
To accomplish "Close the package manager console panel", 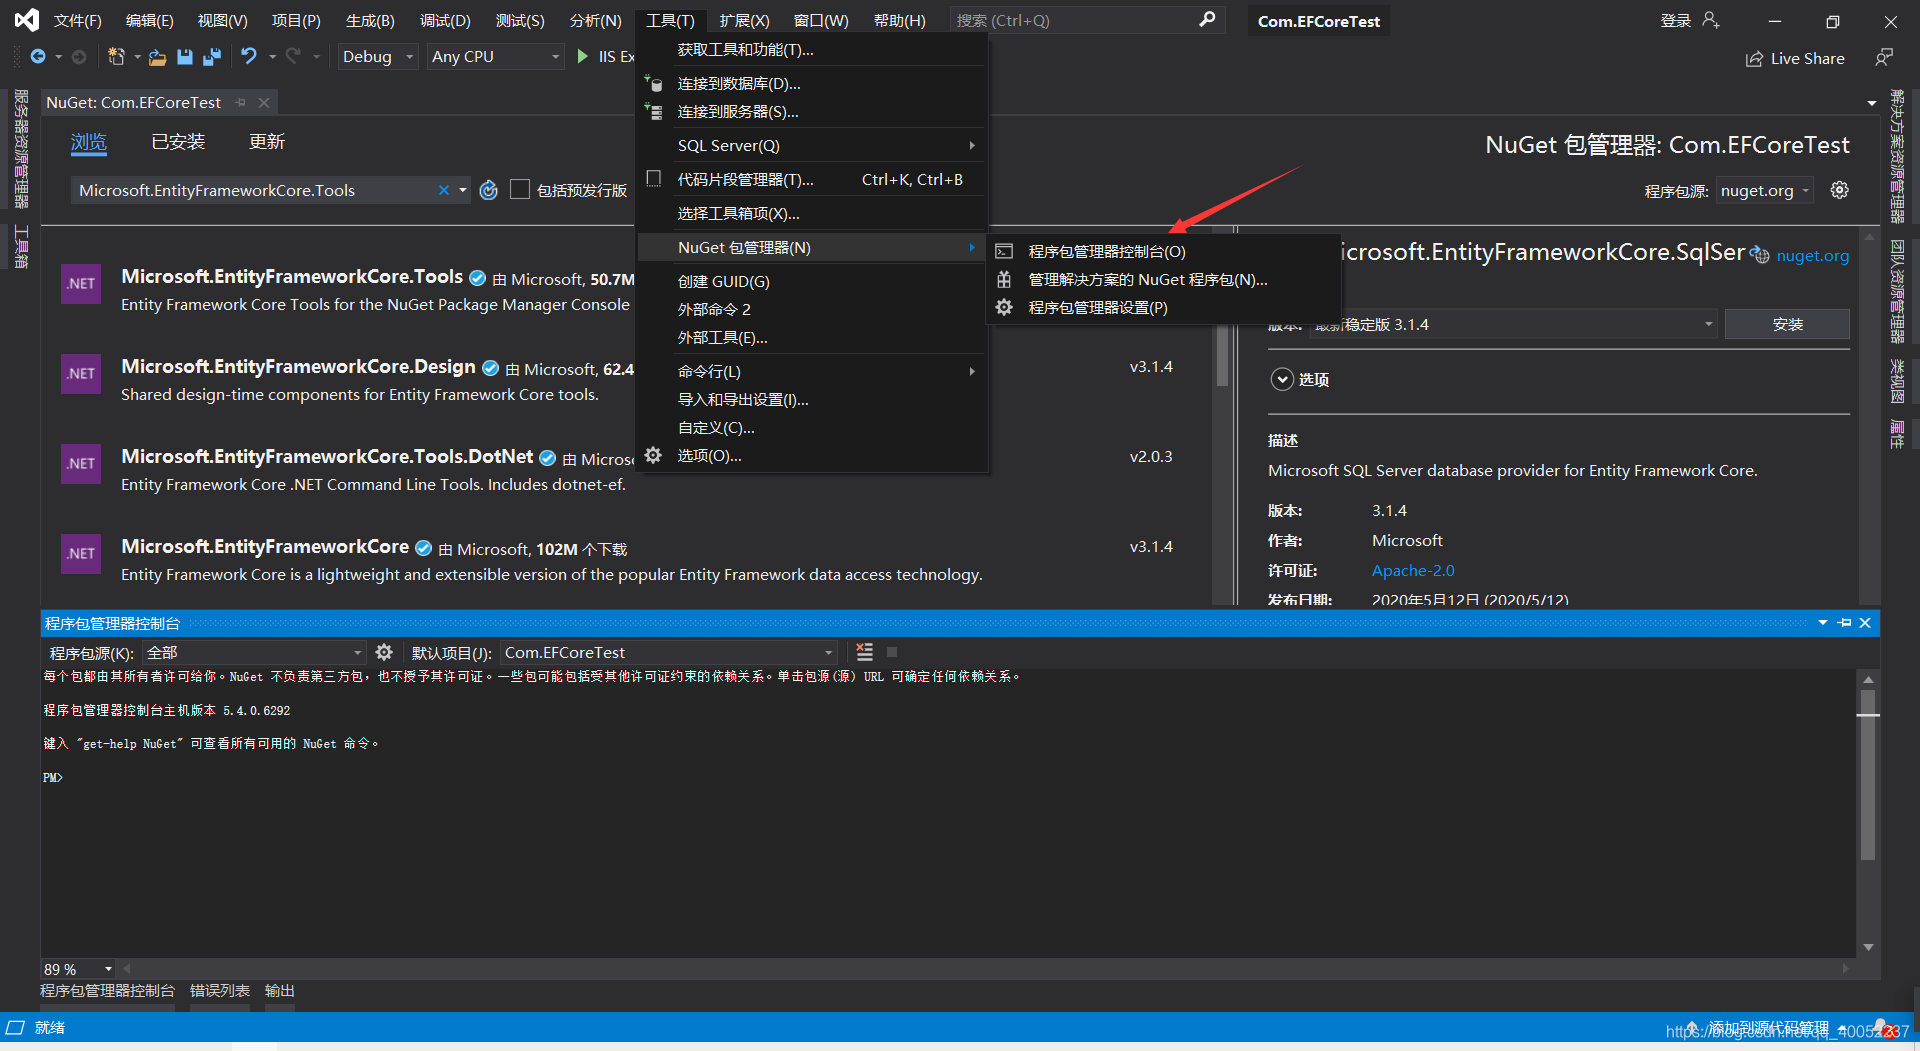I will pos(1865,623).
